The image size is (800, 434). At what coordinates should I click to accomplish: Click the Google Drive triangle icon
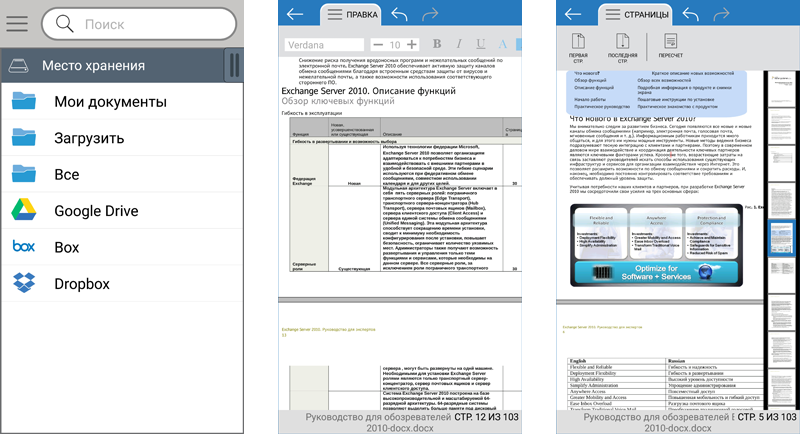coord(24,210)
